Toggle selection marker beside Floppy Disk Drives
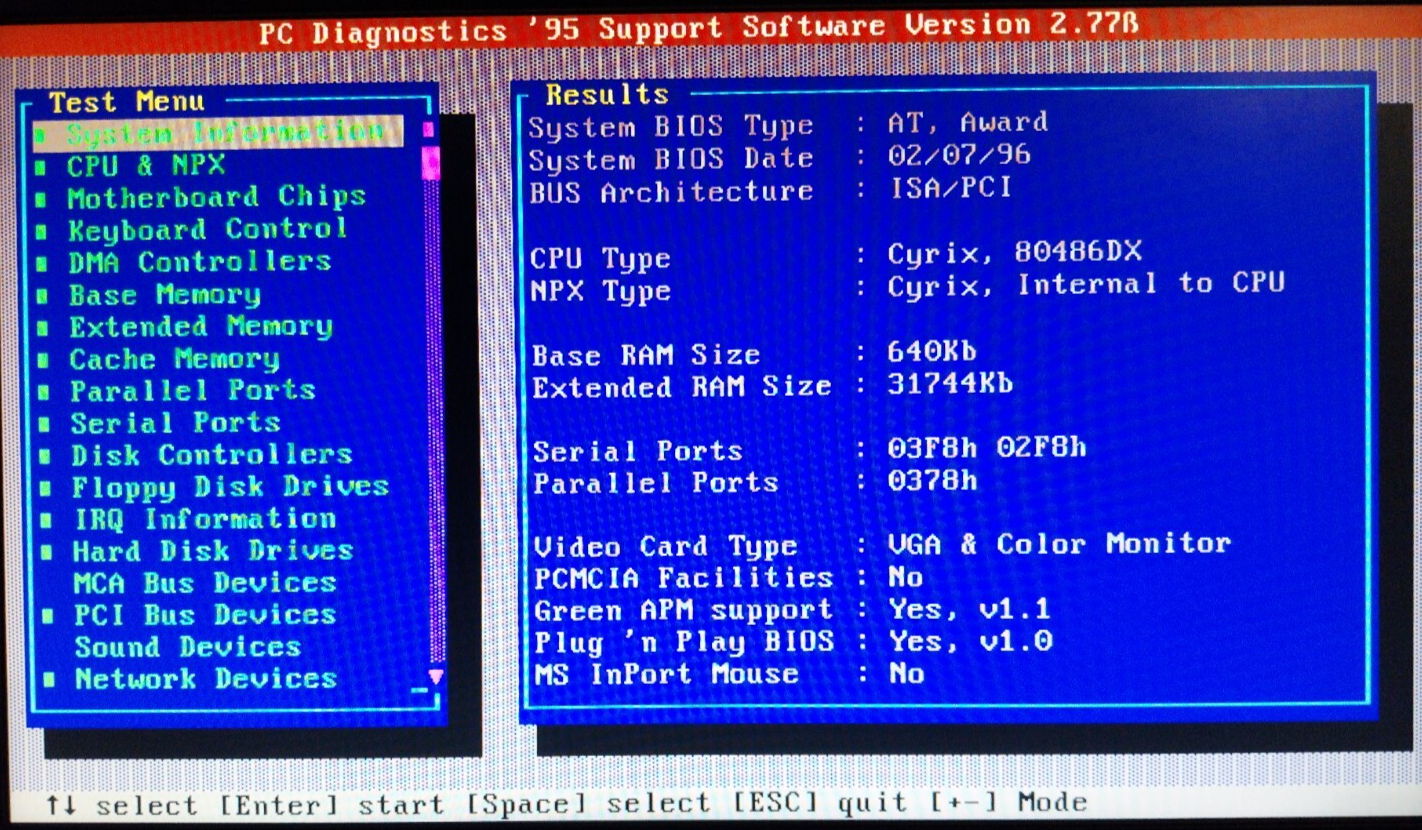Screen dimensions: 1422x830 click(x=45, y=489)
